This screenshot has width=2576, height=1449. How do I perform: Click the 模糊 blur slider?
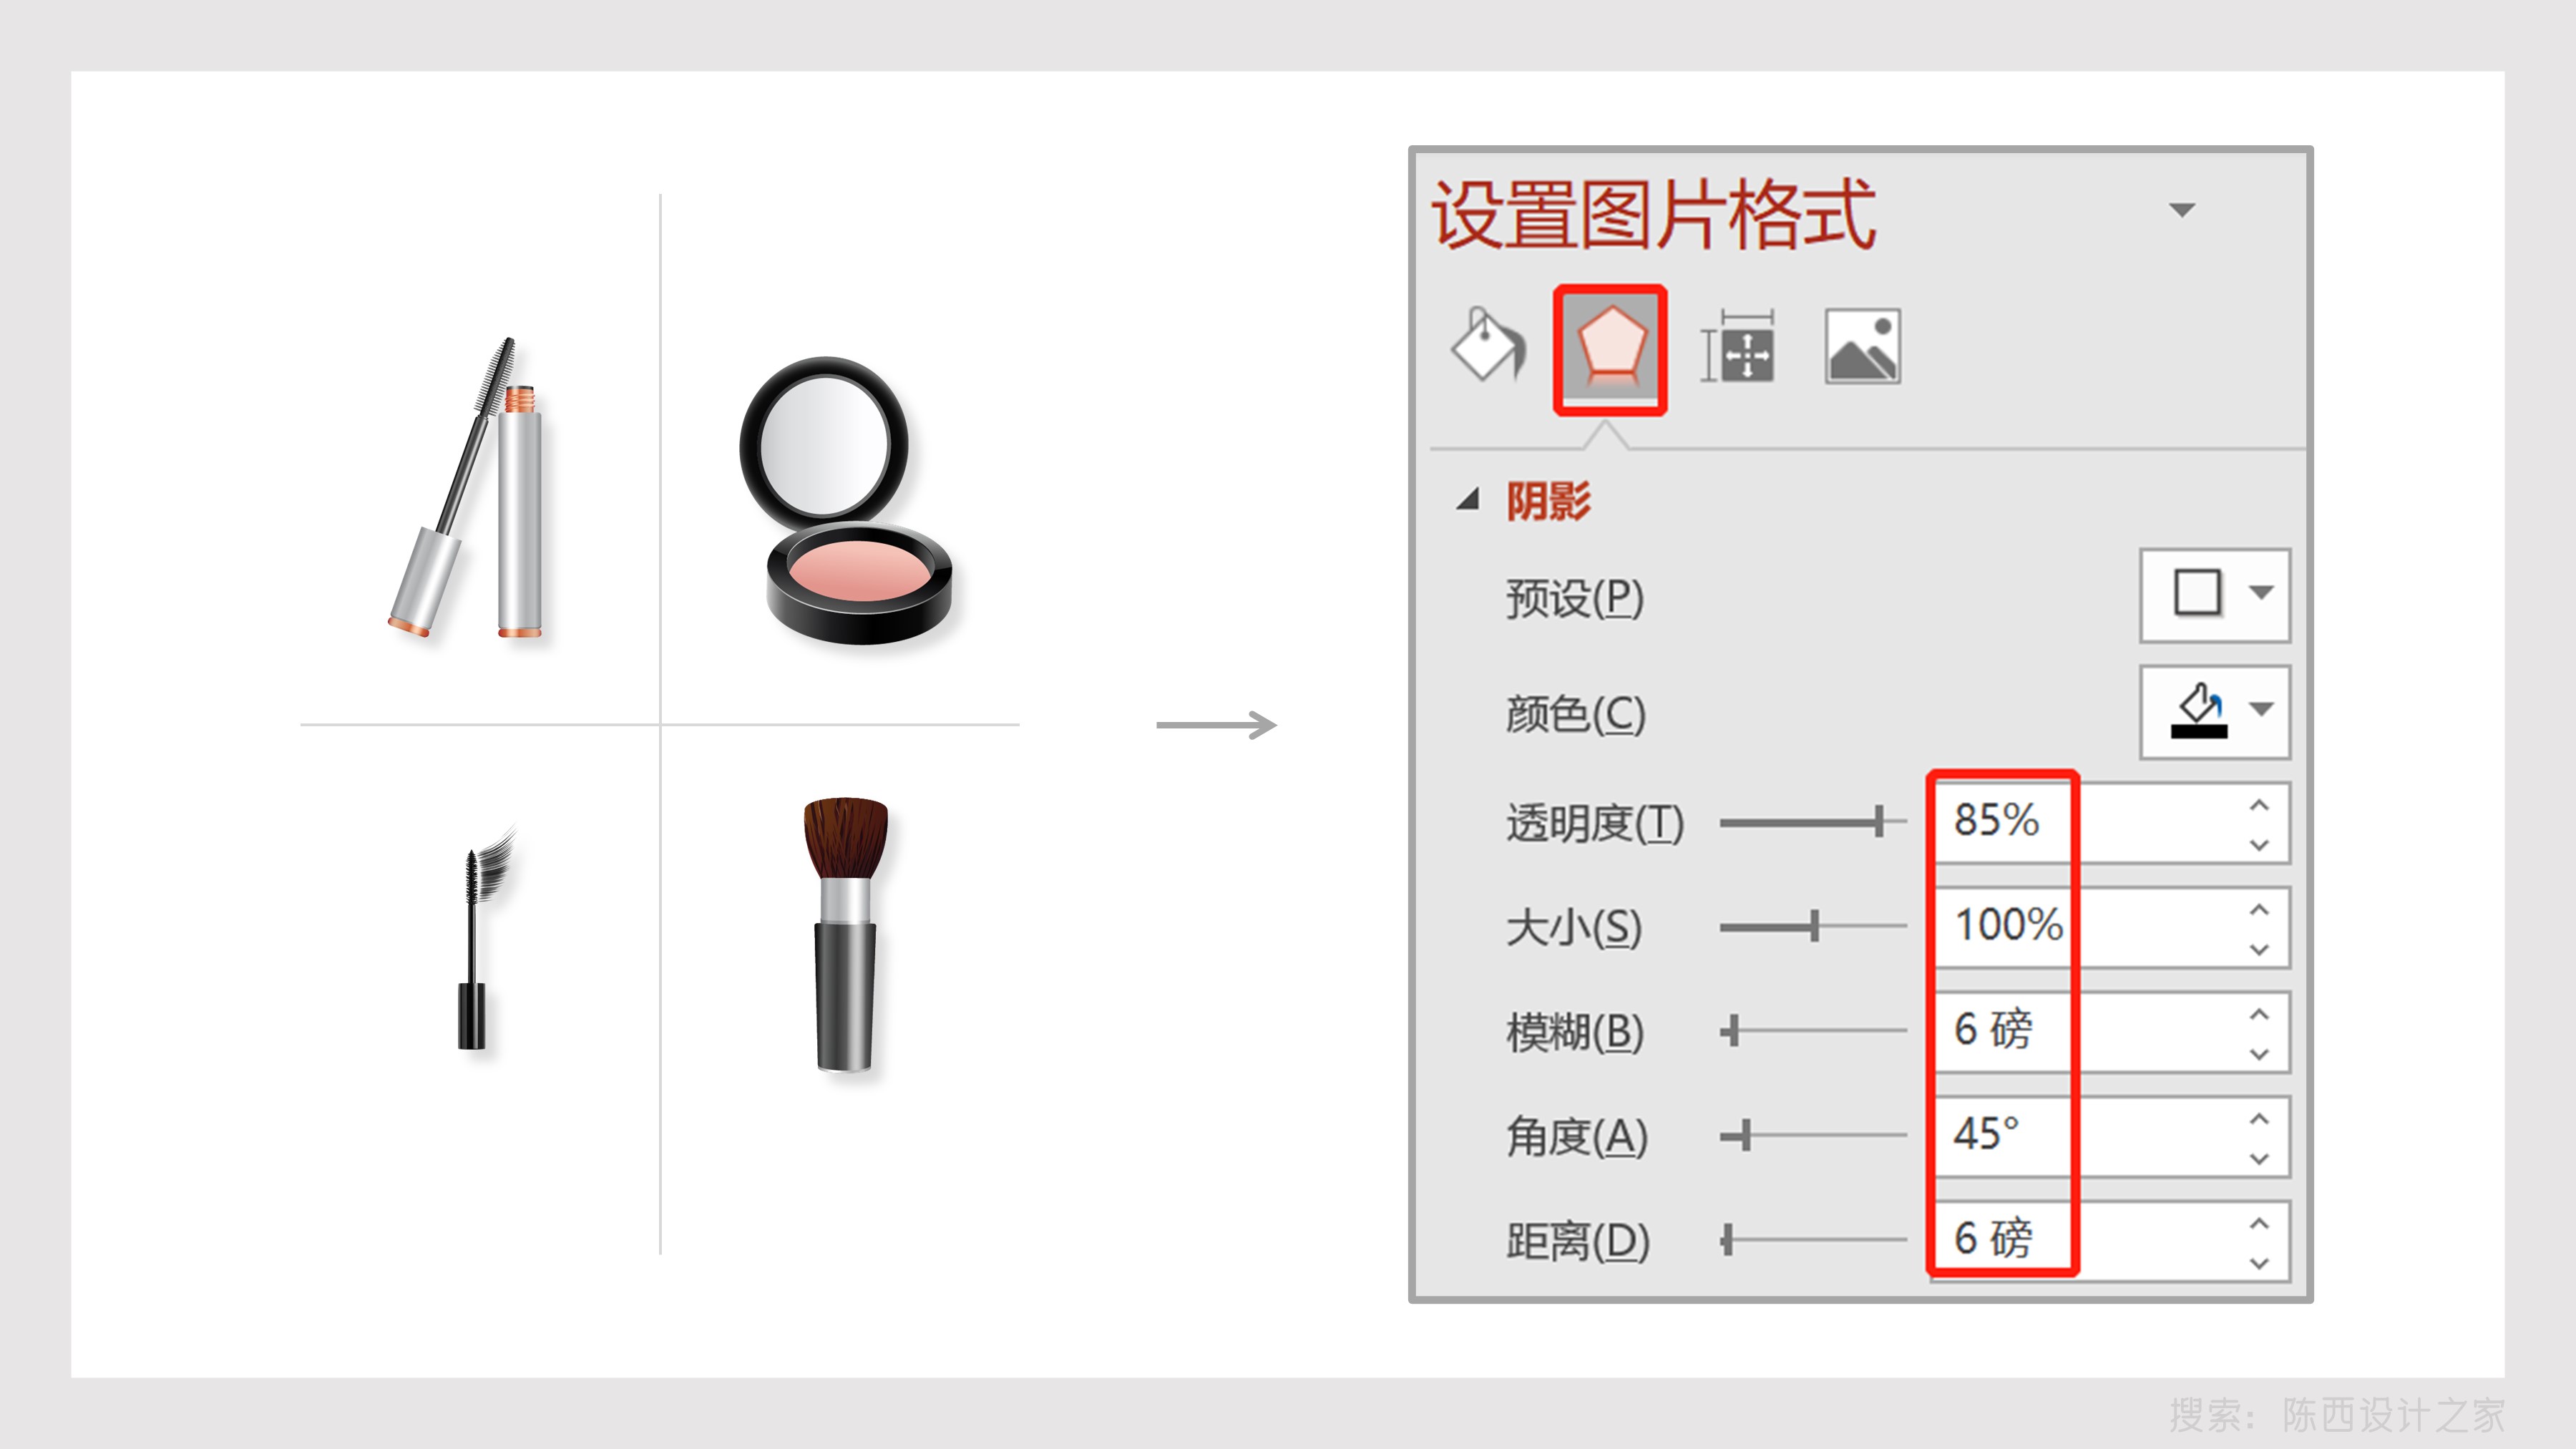tap(1812, 1031)
